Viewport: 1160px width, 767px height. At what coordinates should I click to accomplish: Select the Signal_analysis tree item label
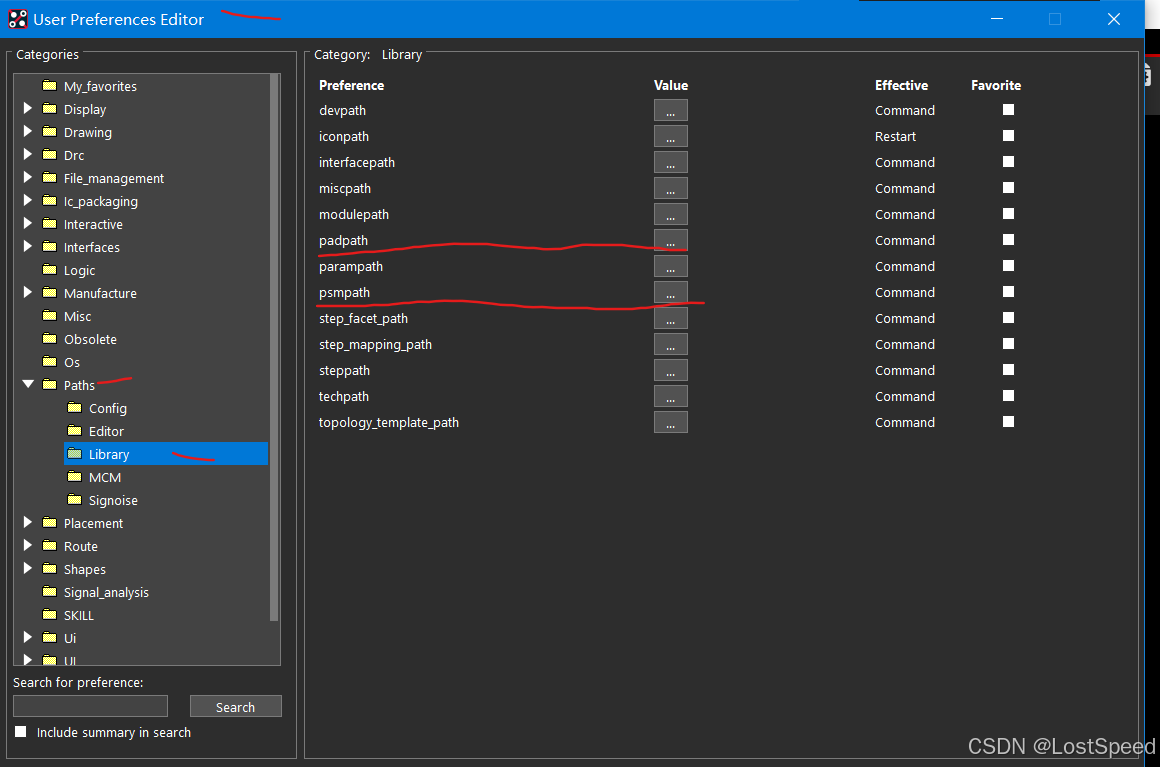pyautogui.click(x=106, y=592)
